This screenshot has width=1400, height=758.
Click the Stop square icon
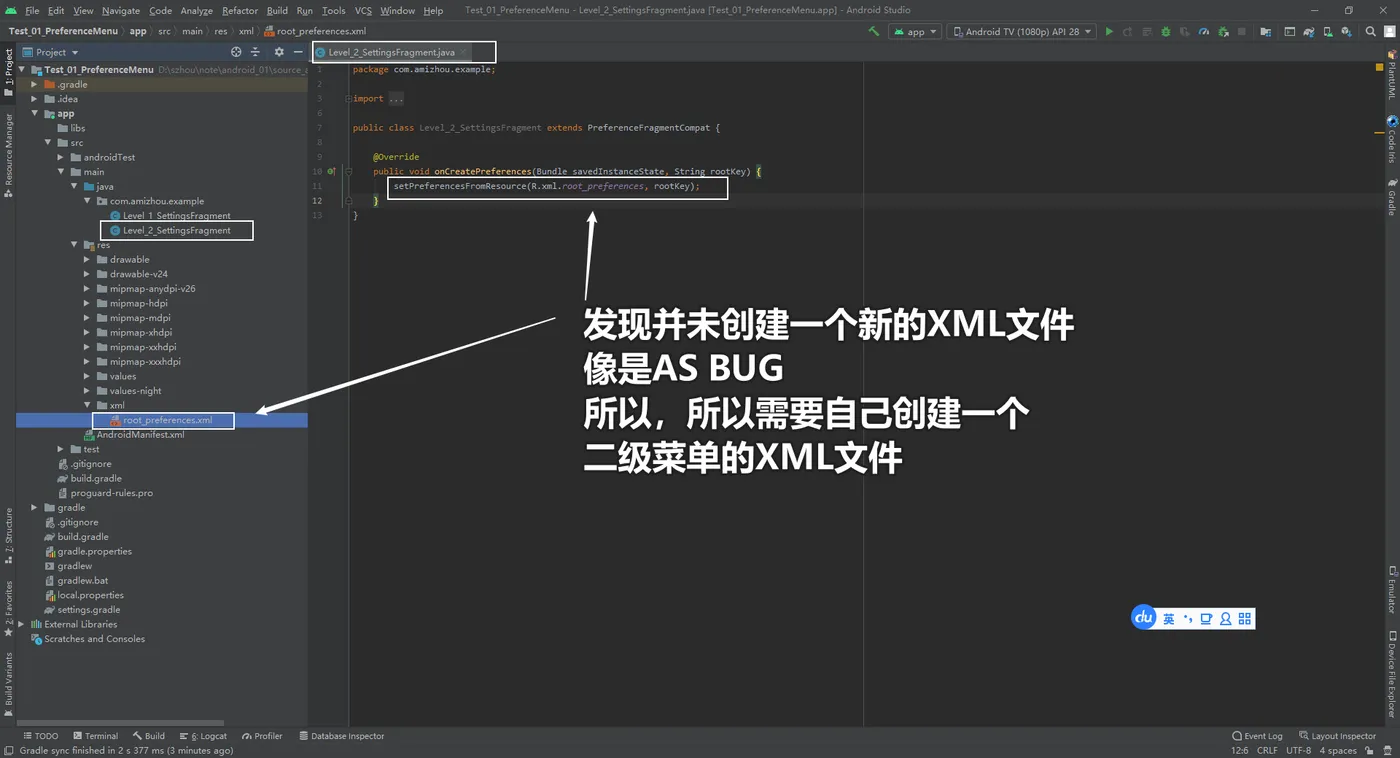[1241, 32]
